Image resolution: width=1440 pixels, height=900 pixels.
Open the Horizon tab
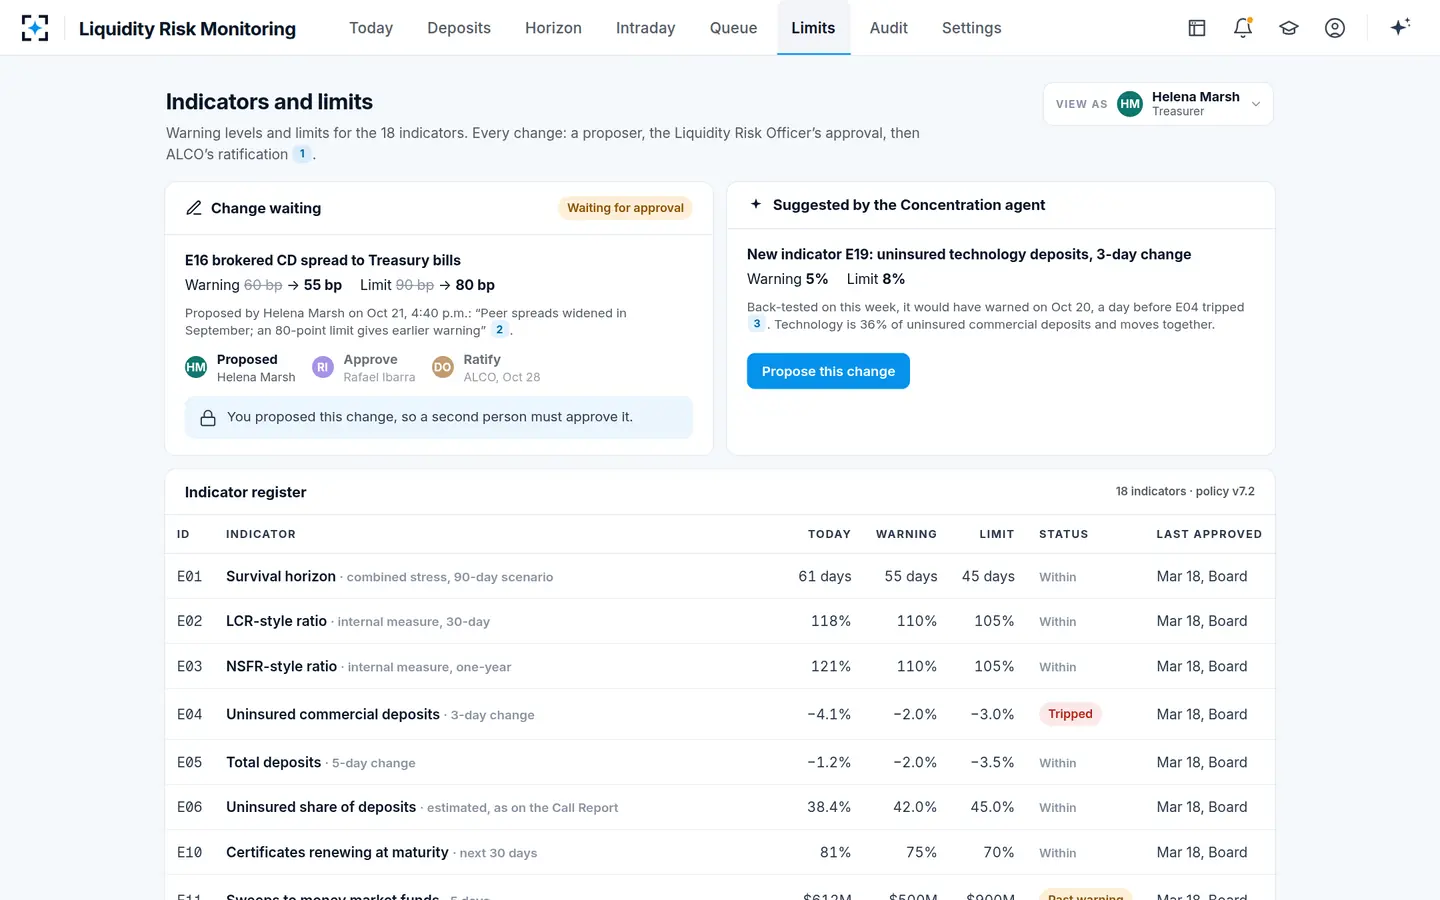click(553, 28)
